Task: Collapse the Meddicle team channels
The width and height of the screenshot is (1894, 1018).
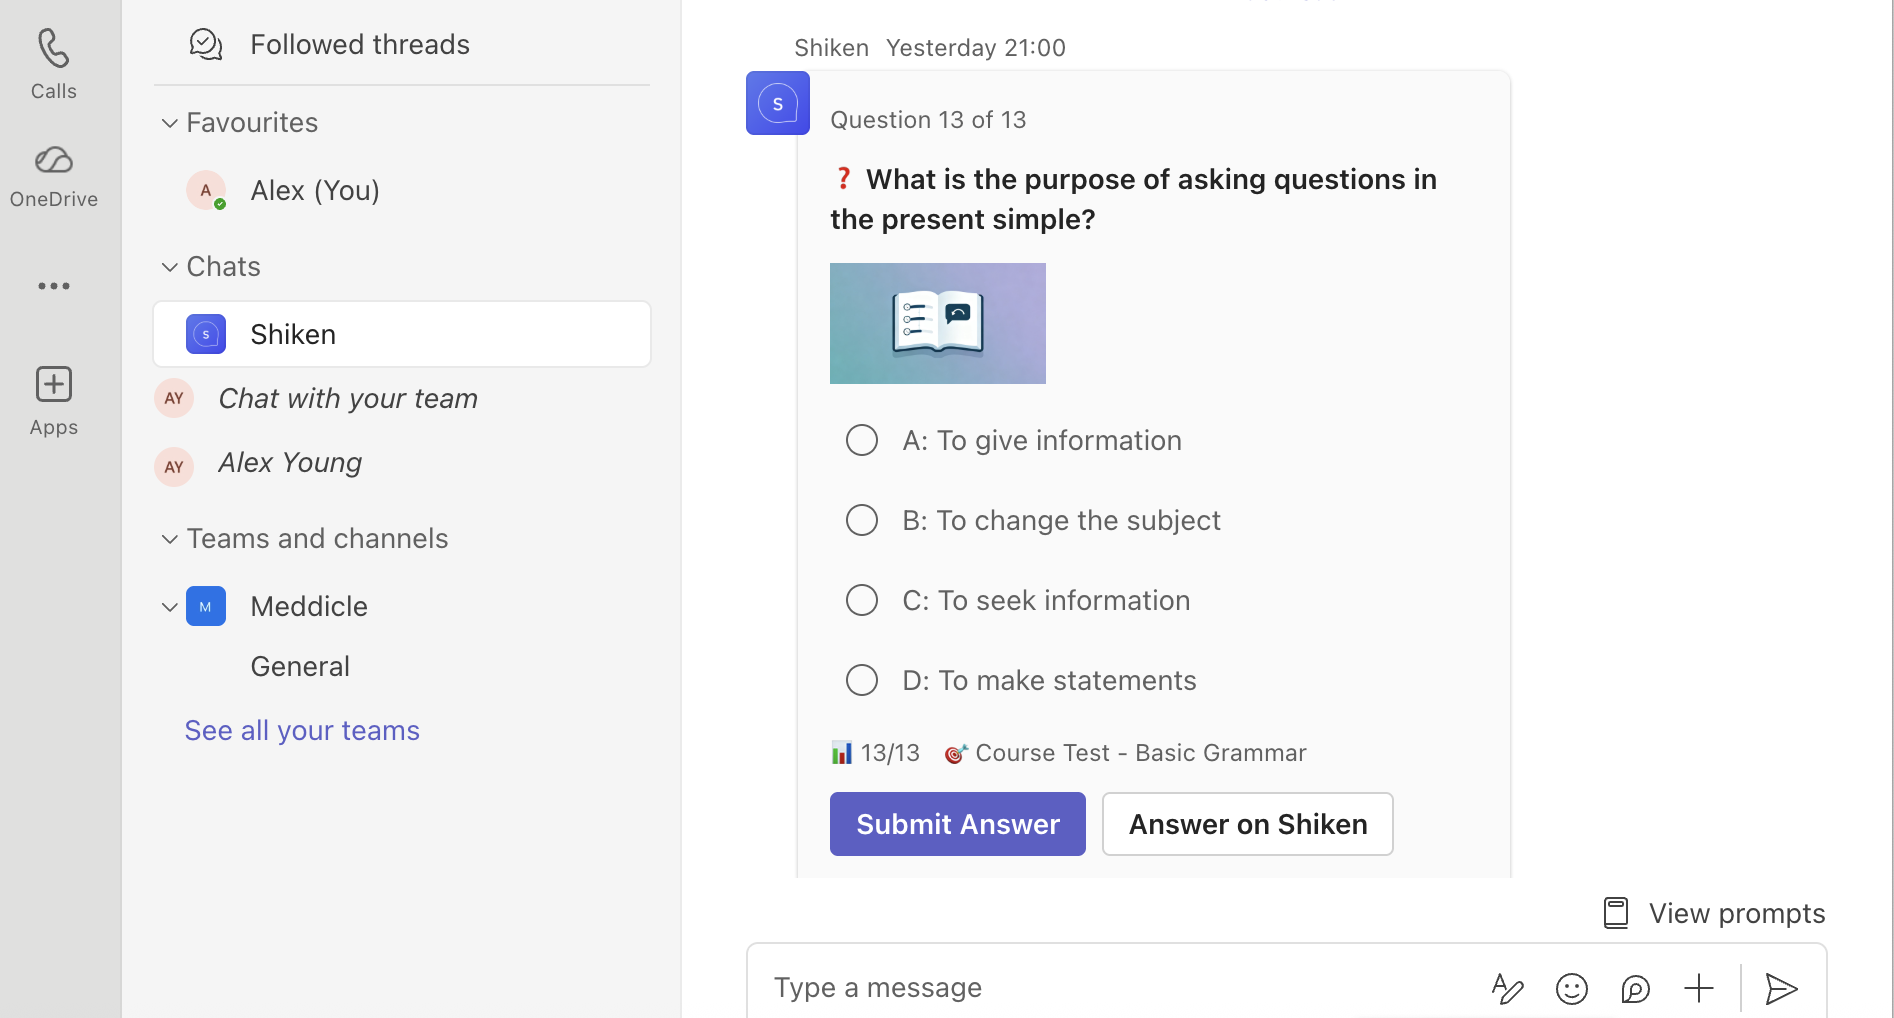Action: point(170,607)
